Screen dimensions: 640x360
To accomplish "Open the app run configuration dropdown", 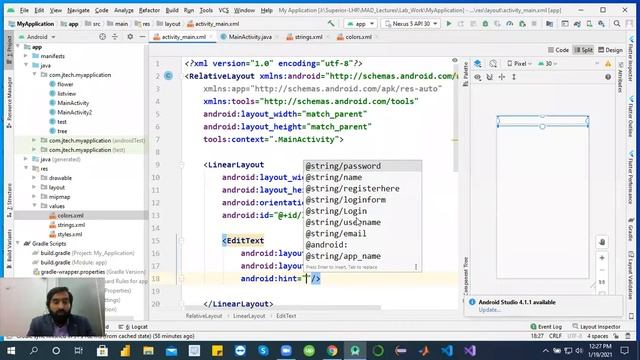I will point(360,24).
